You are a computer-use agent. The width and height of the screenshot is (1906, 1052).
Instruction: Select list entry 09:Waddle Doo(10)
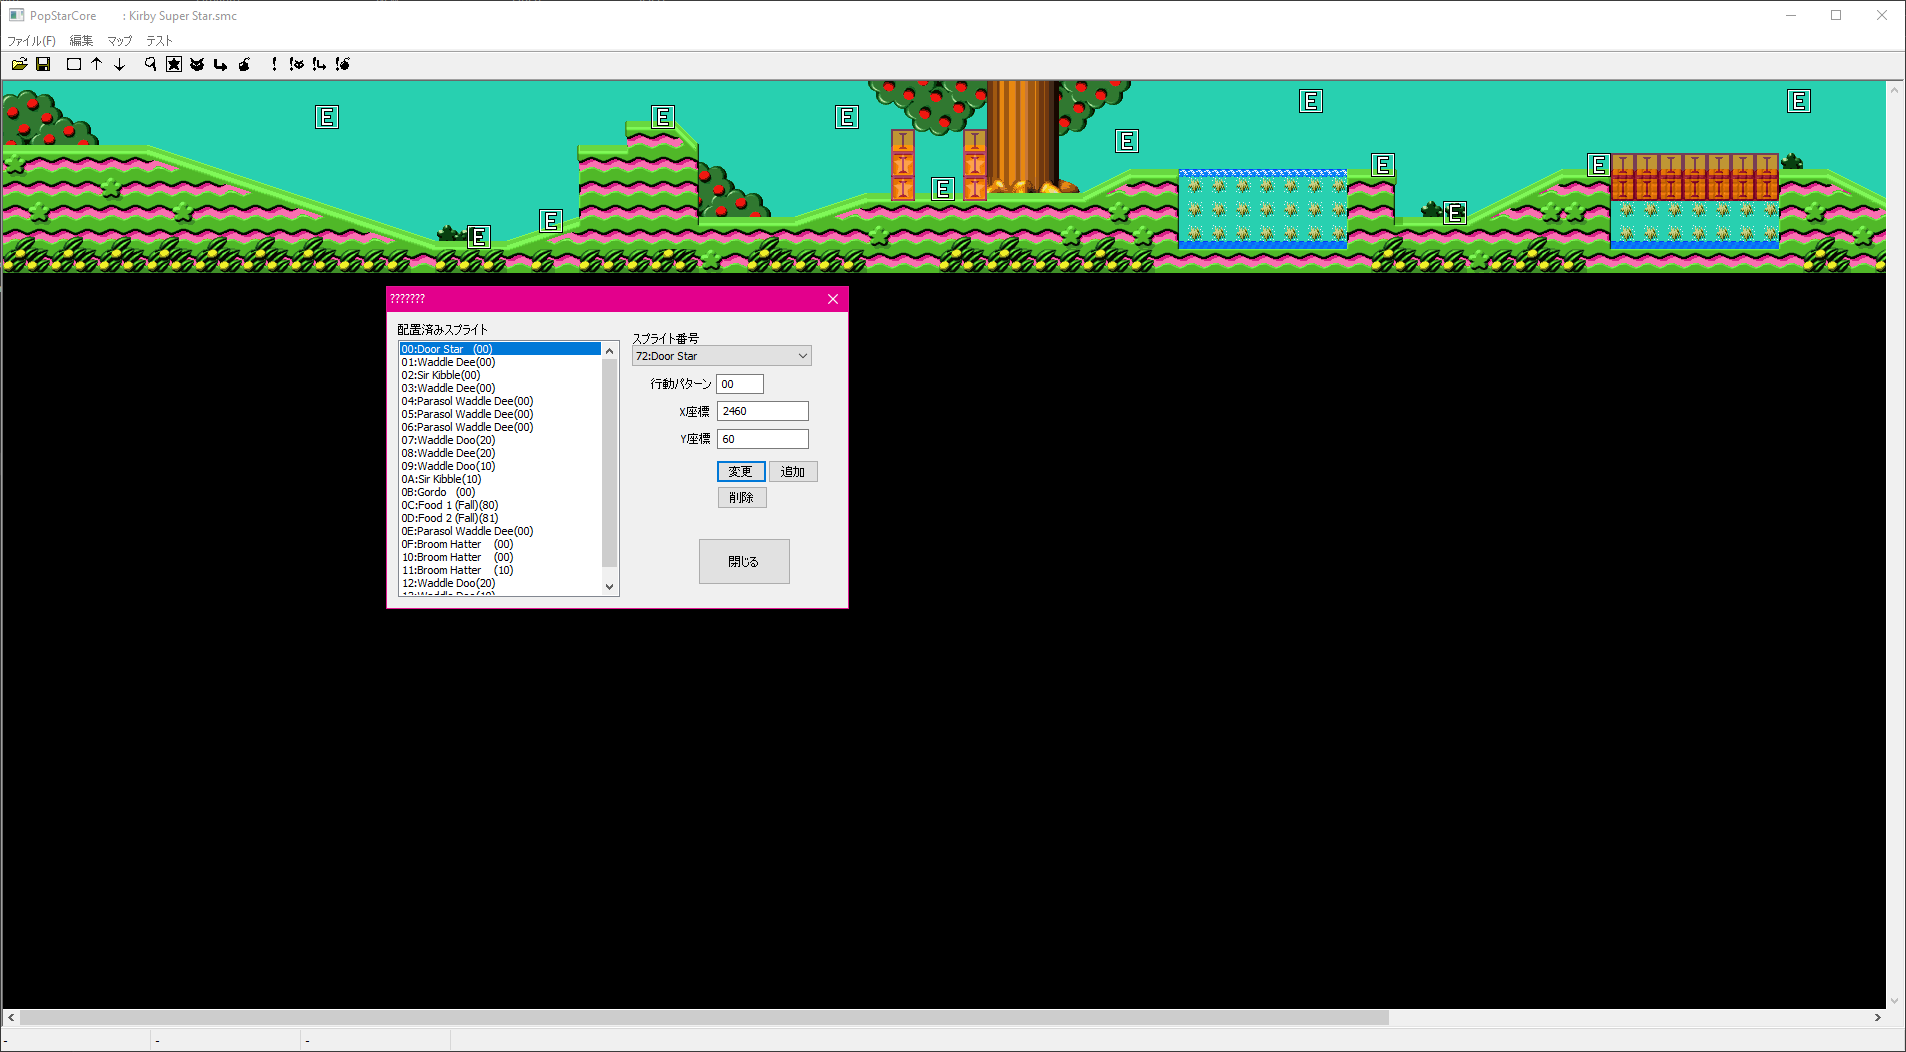(500, 466)
